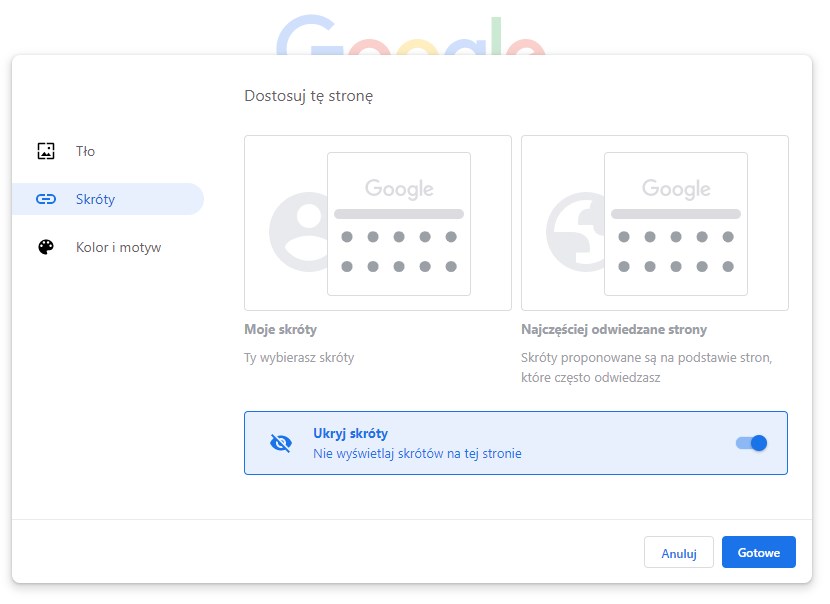Choose the Moje skróty preview card
Viewport: 830px width, 604px height.
pos(378,223)
